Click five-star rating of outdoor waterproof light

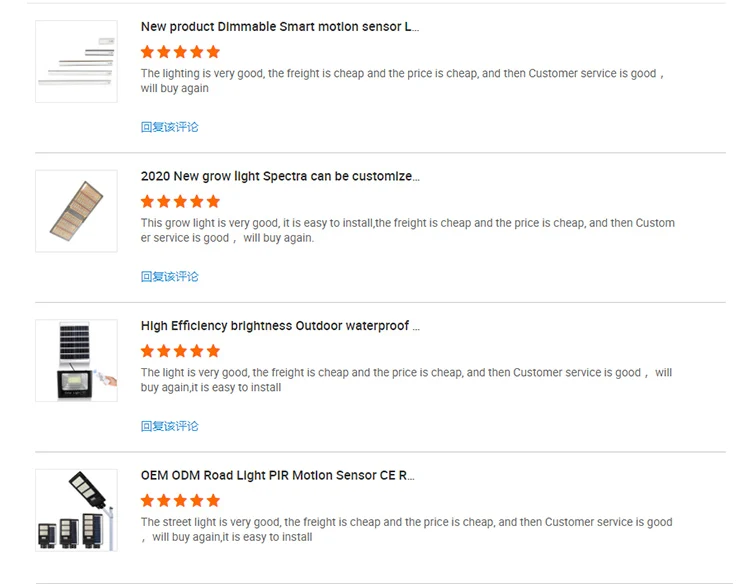pos(180,351)
